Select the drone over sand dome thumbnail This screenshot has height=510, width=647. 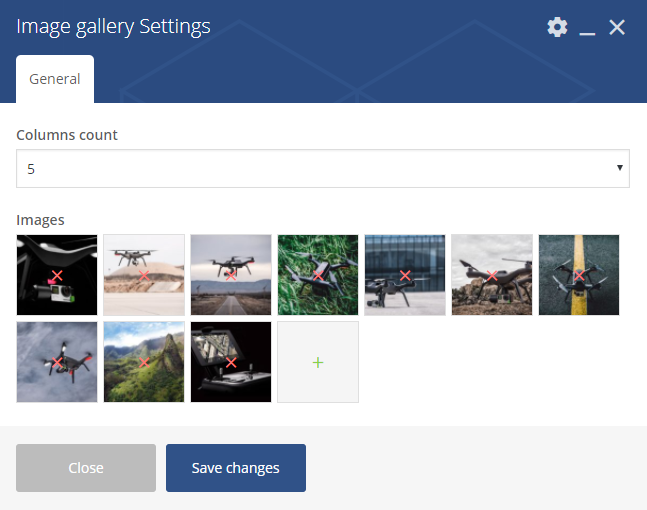144,275
